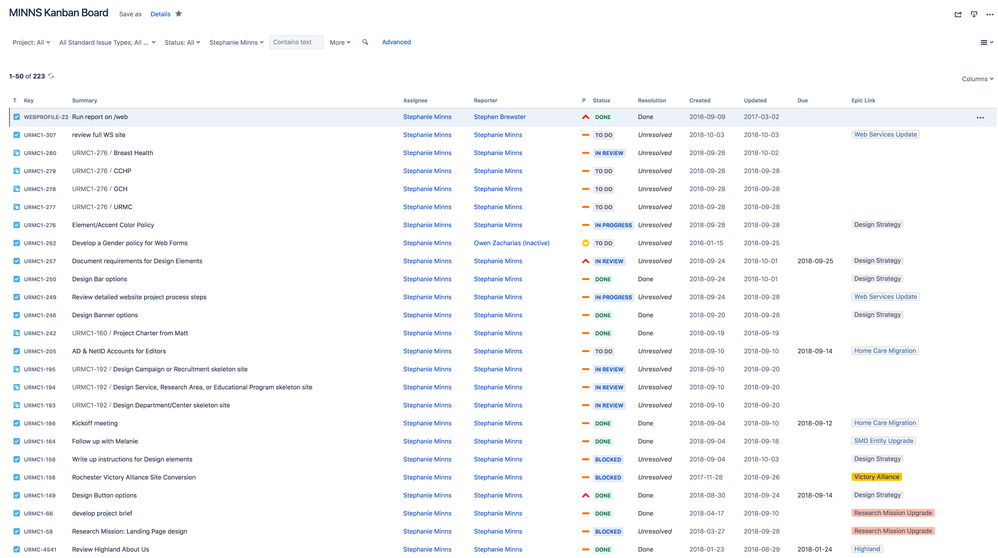Click issue type icon for URMC1-66
This screenshot has width=998, height=558.
point(17,513)
